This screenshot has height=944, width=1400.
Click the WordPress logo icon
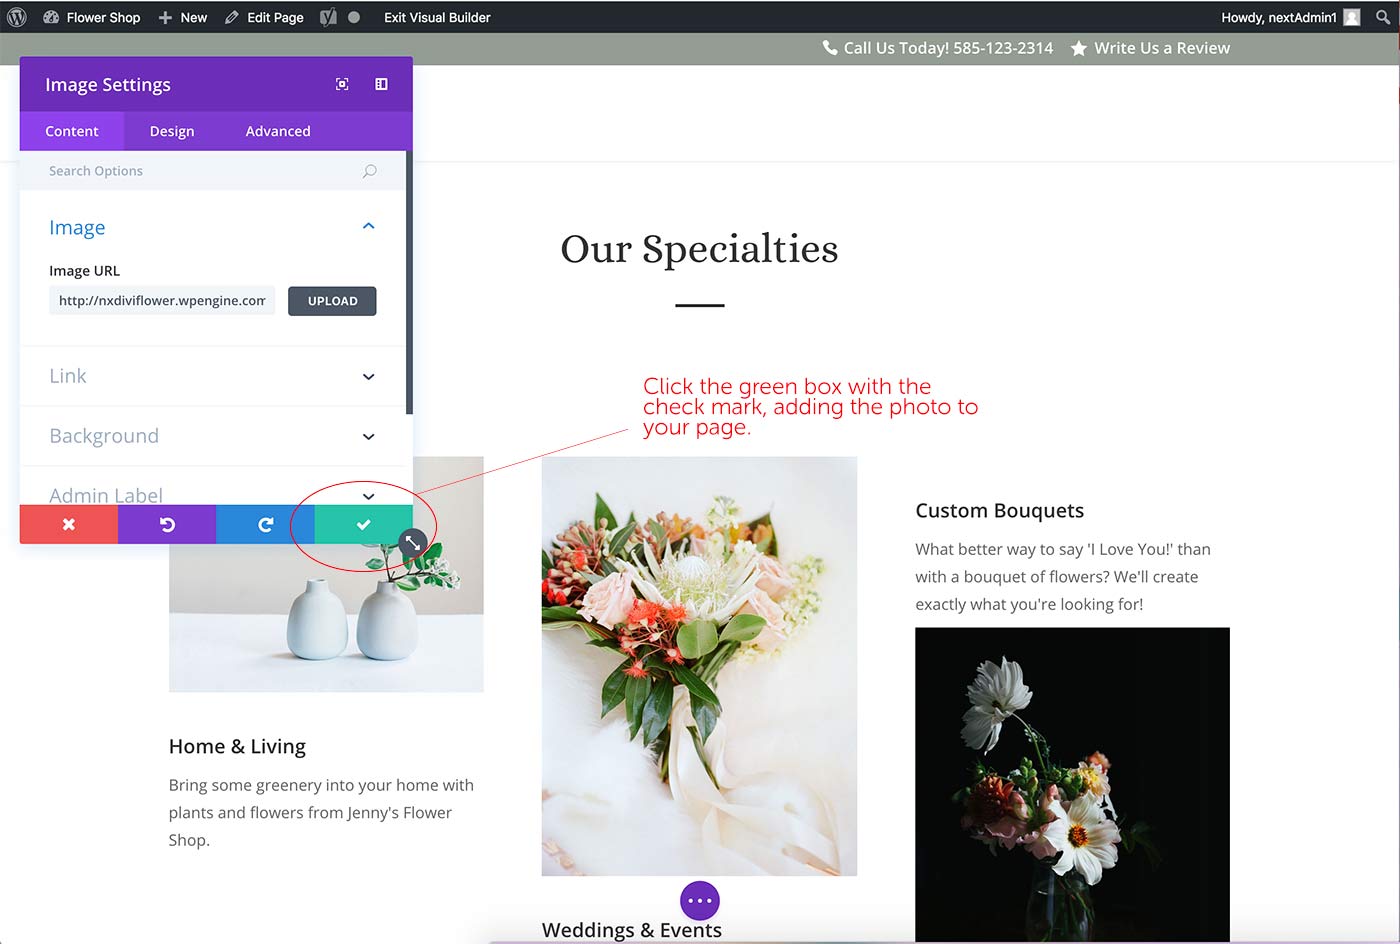(17, 17)
